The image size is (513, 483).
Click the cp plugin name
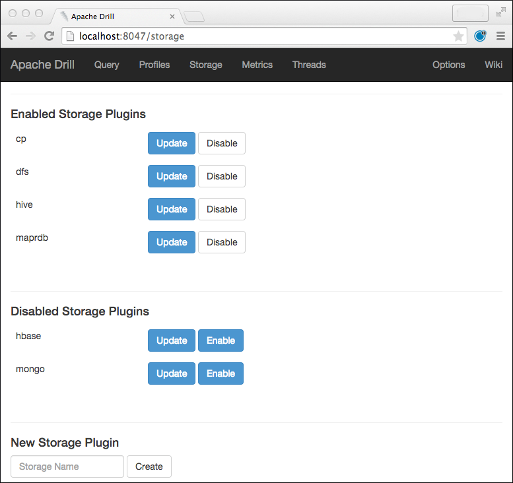pyautogui.click(x=21, y=139)
